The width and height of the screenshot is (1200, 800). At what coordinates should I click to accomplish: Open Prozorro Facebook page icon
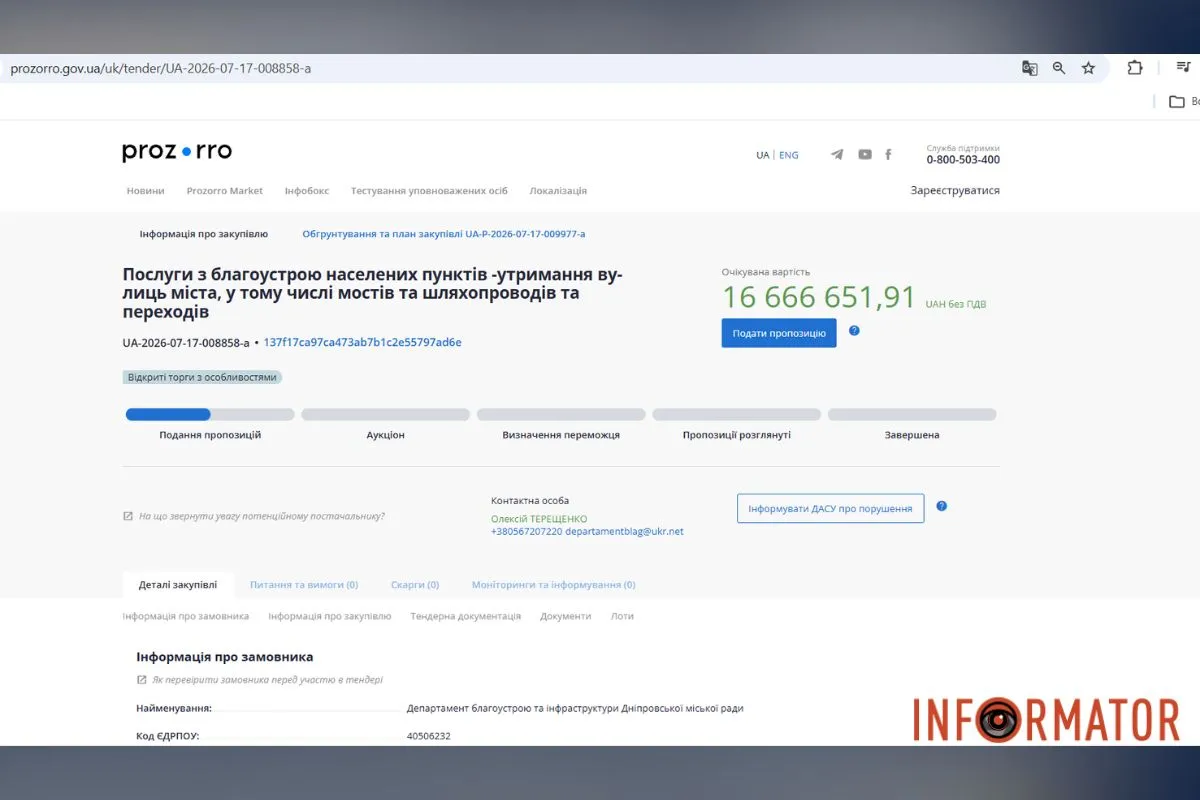tap(888, 155)
